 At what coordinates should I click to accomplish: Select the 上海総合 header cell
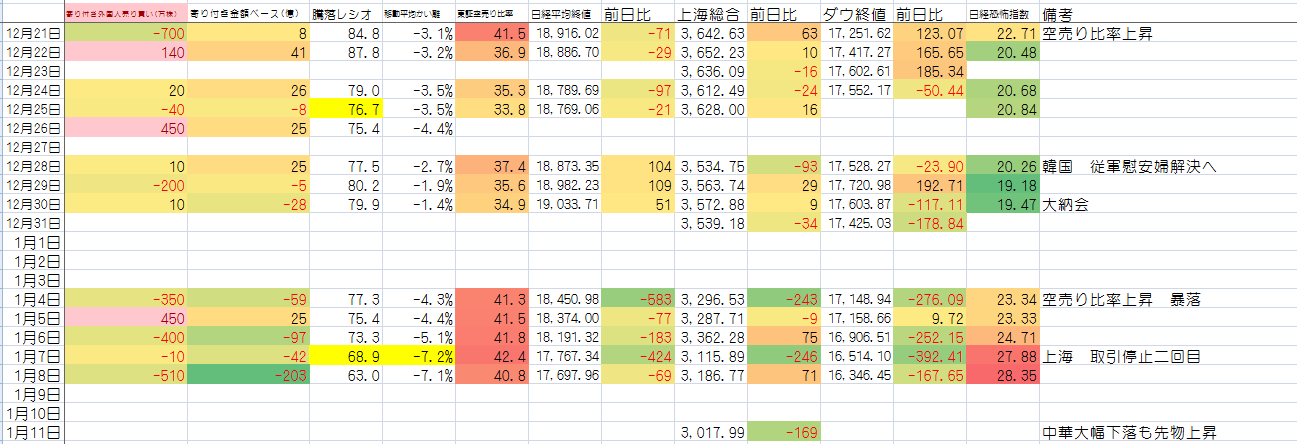pos(711,15)
